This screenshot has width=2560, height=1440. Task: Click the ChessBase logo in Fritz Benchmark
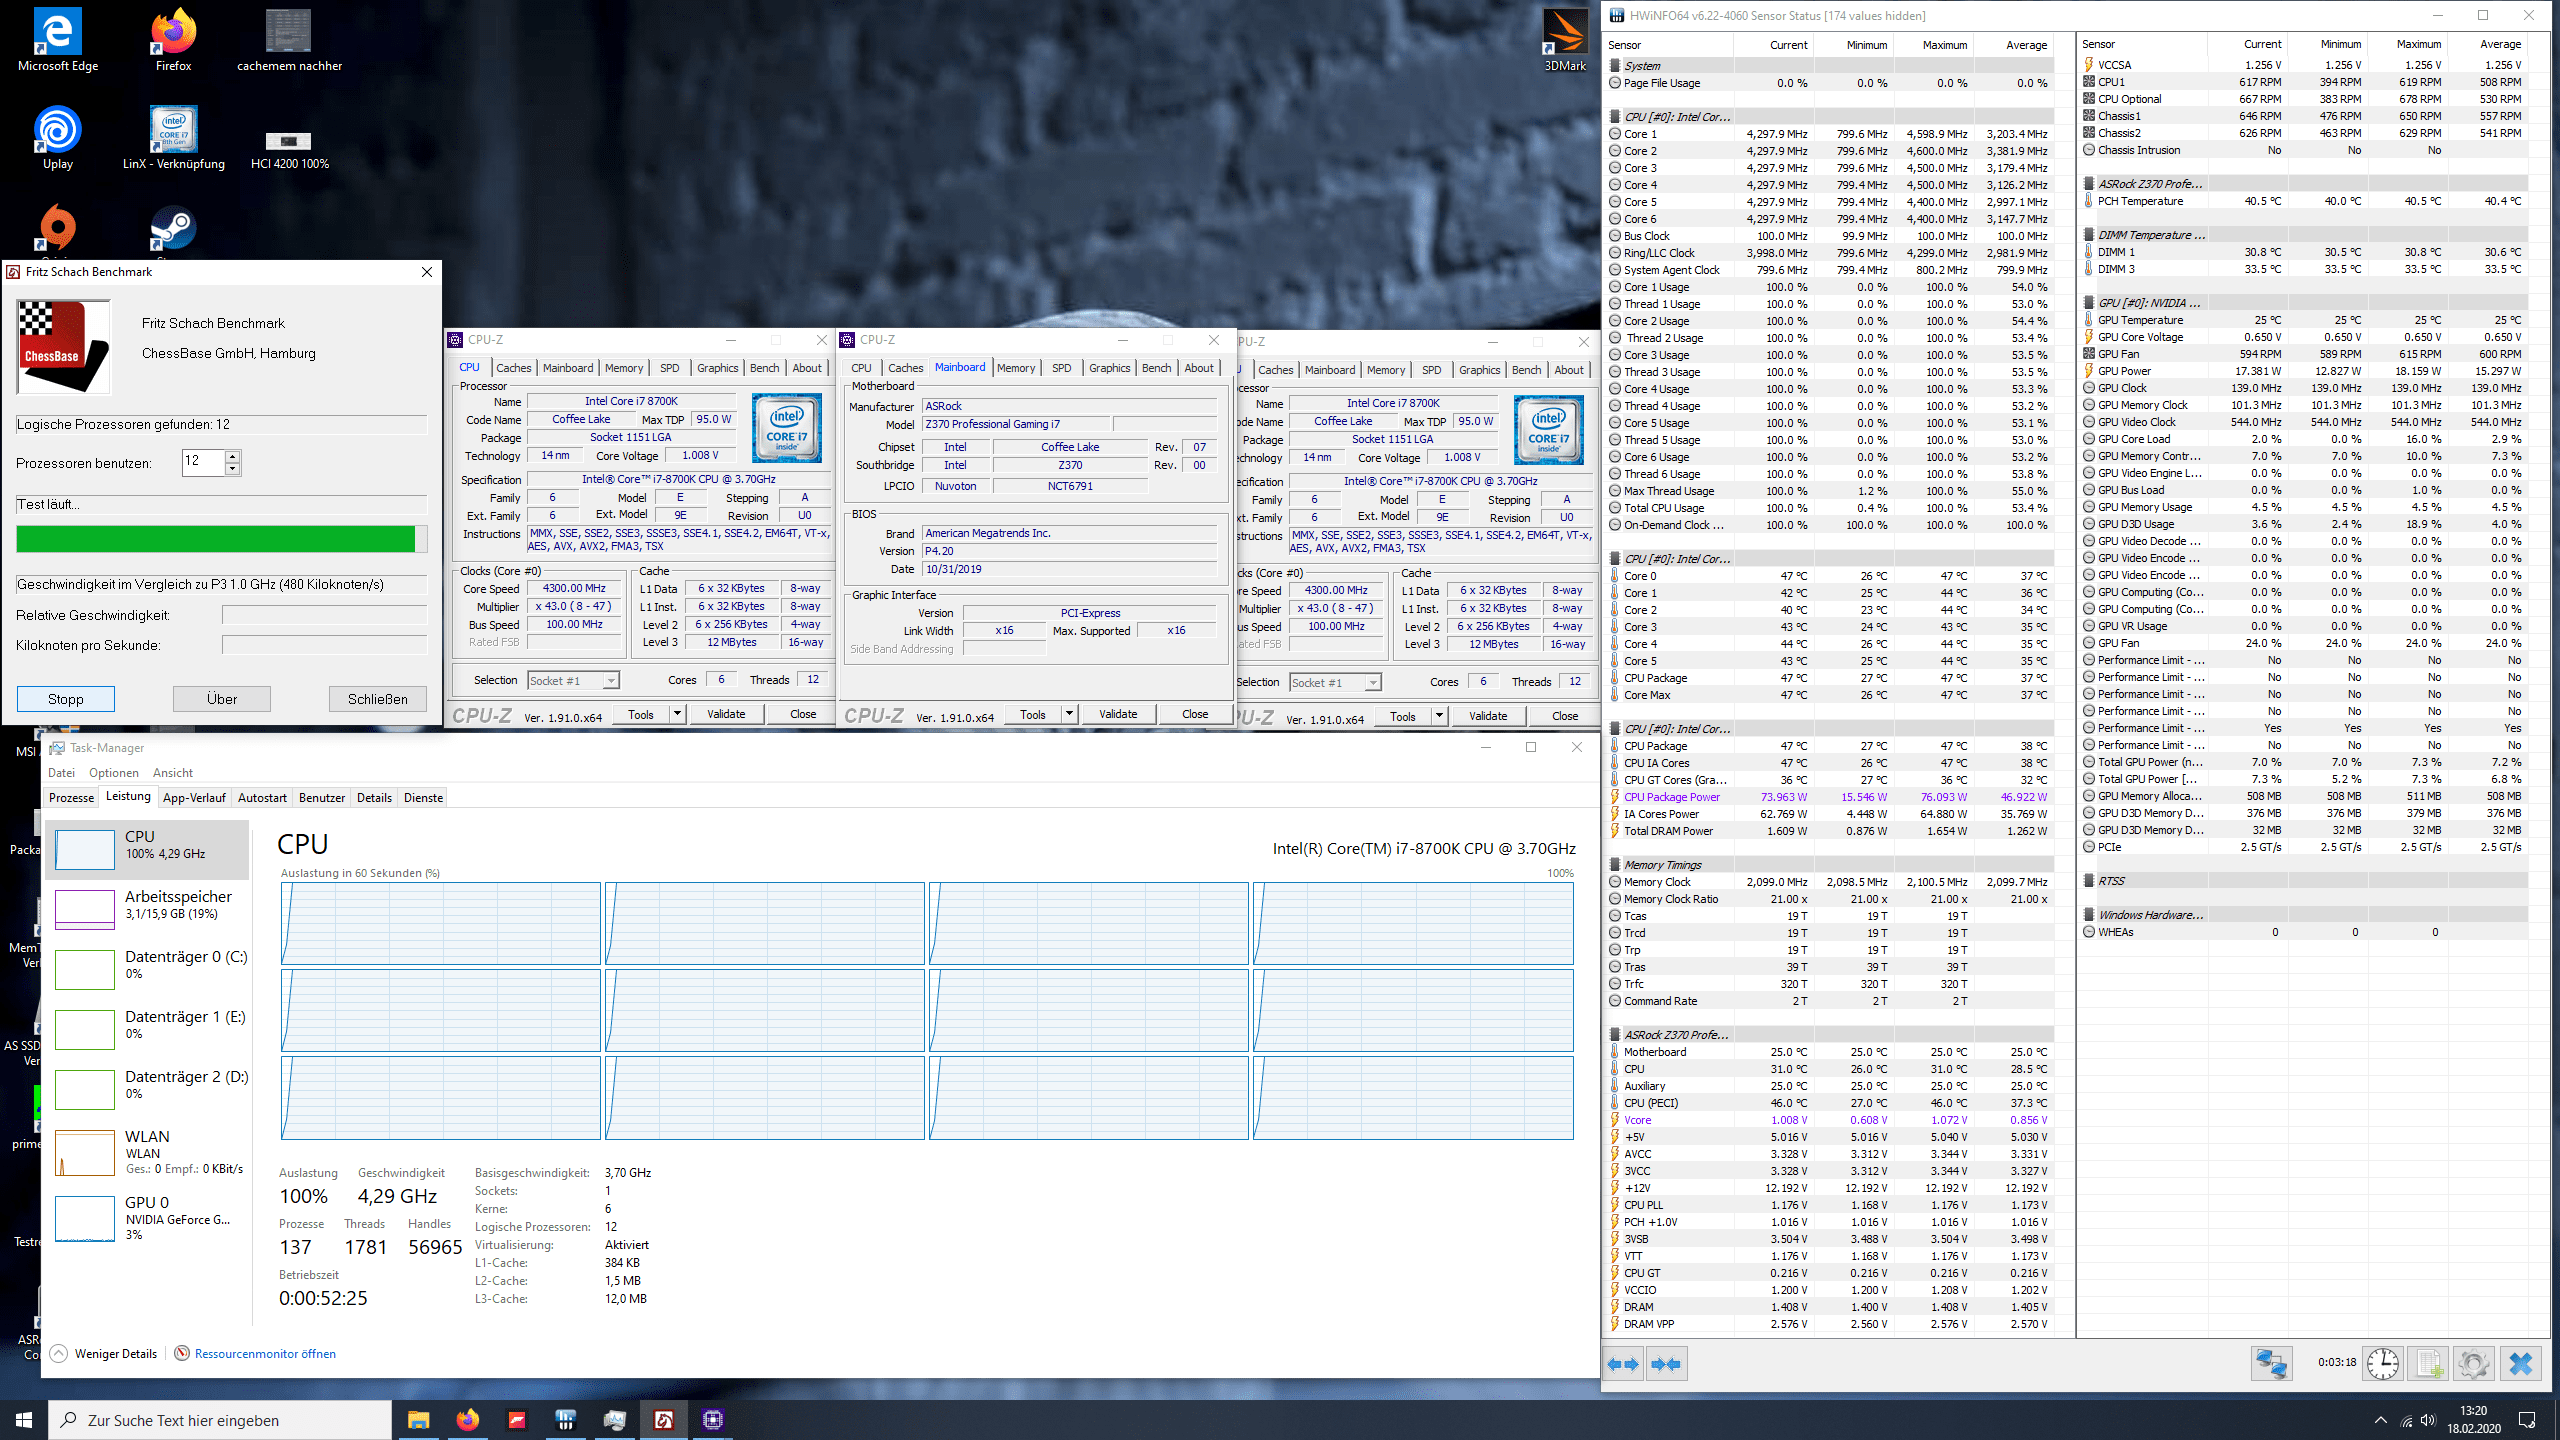tap(63, 347)
